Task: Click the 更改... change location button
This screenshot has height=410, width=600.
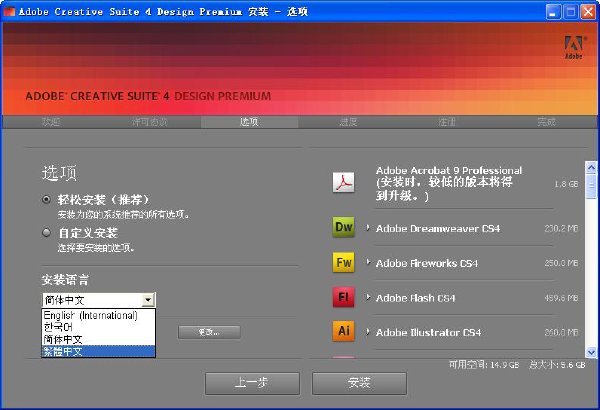Action: pos(209,332)
